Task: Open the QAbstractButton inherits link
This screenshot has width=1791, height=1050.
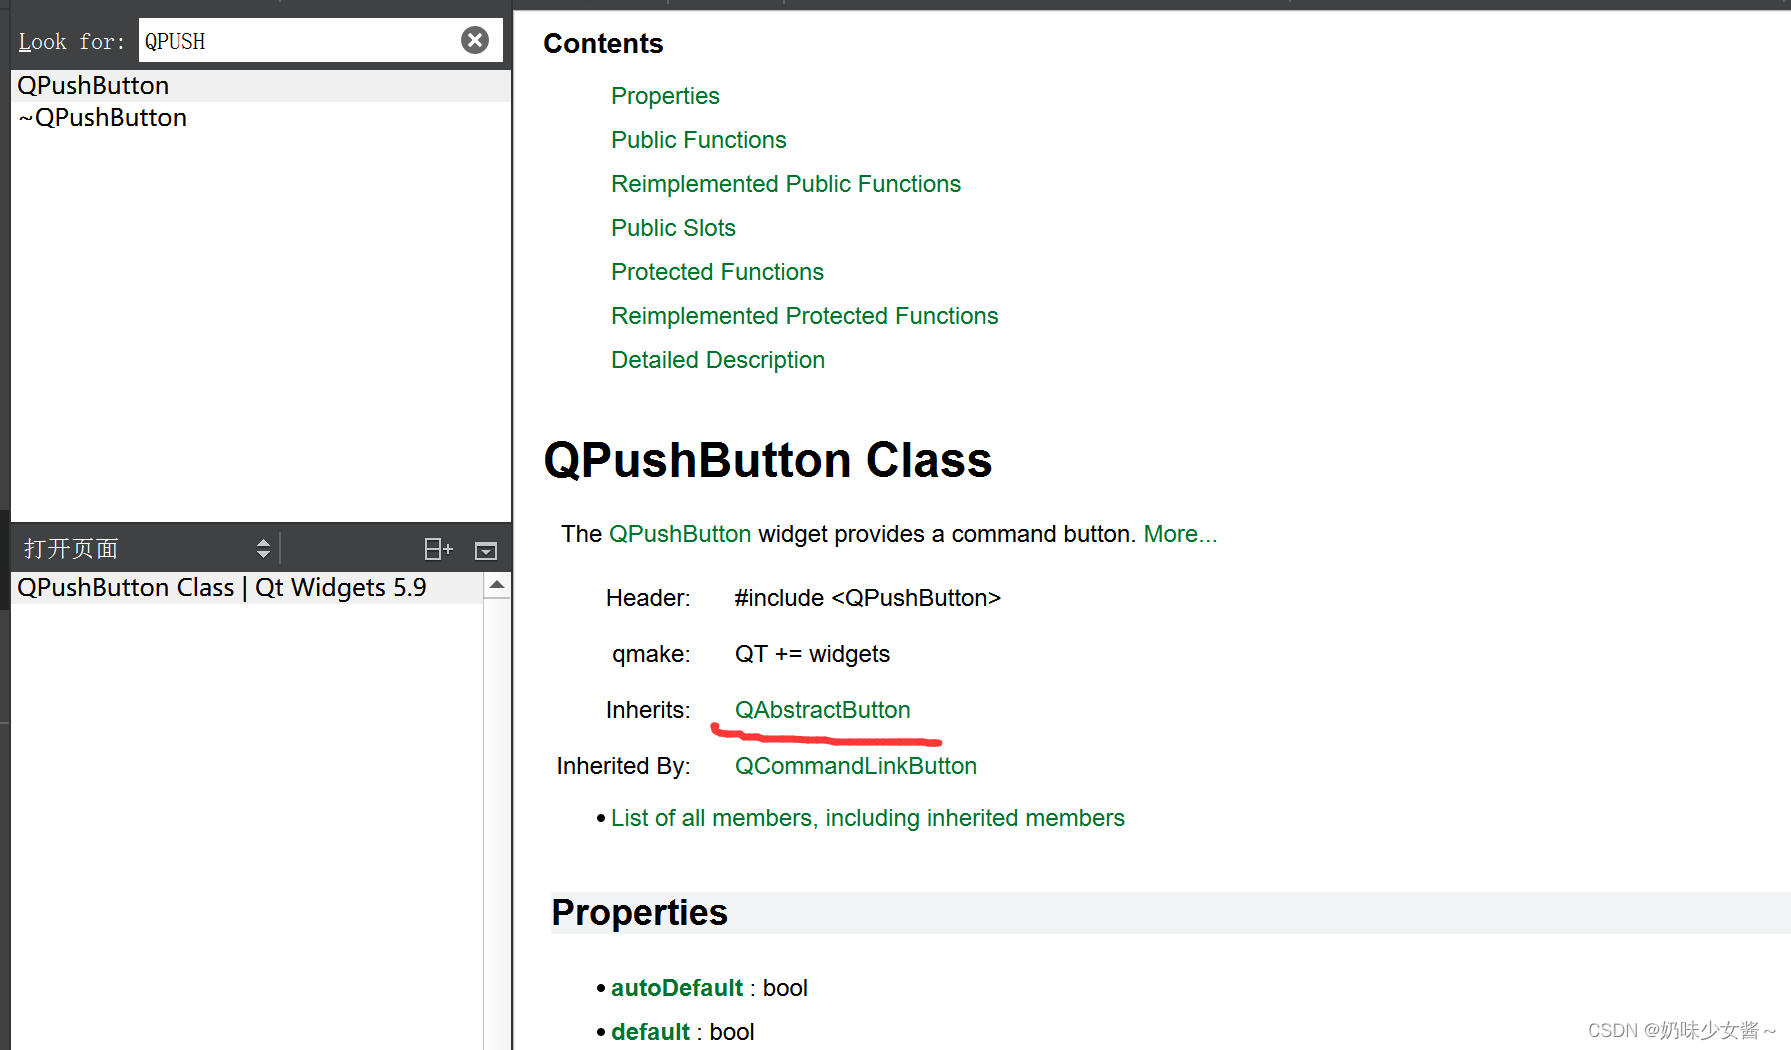Action: (822, 710)
